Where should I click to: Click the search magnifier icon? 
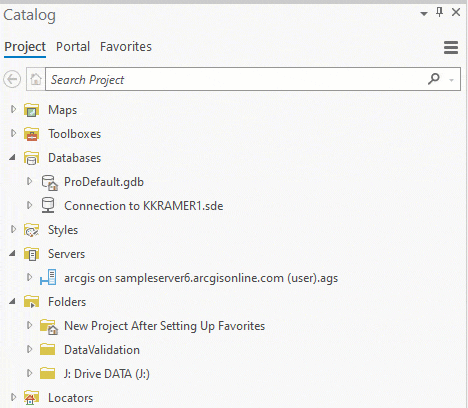[434, 79]
